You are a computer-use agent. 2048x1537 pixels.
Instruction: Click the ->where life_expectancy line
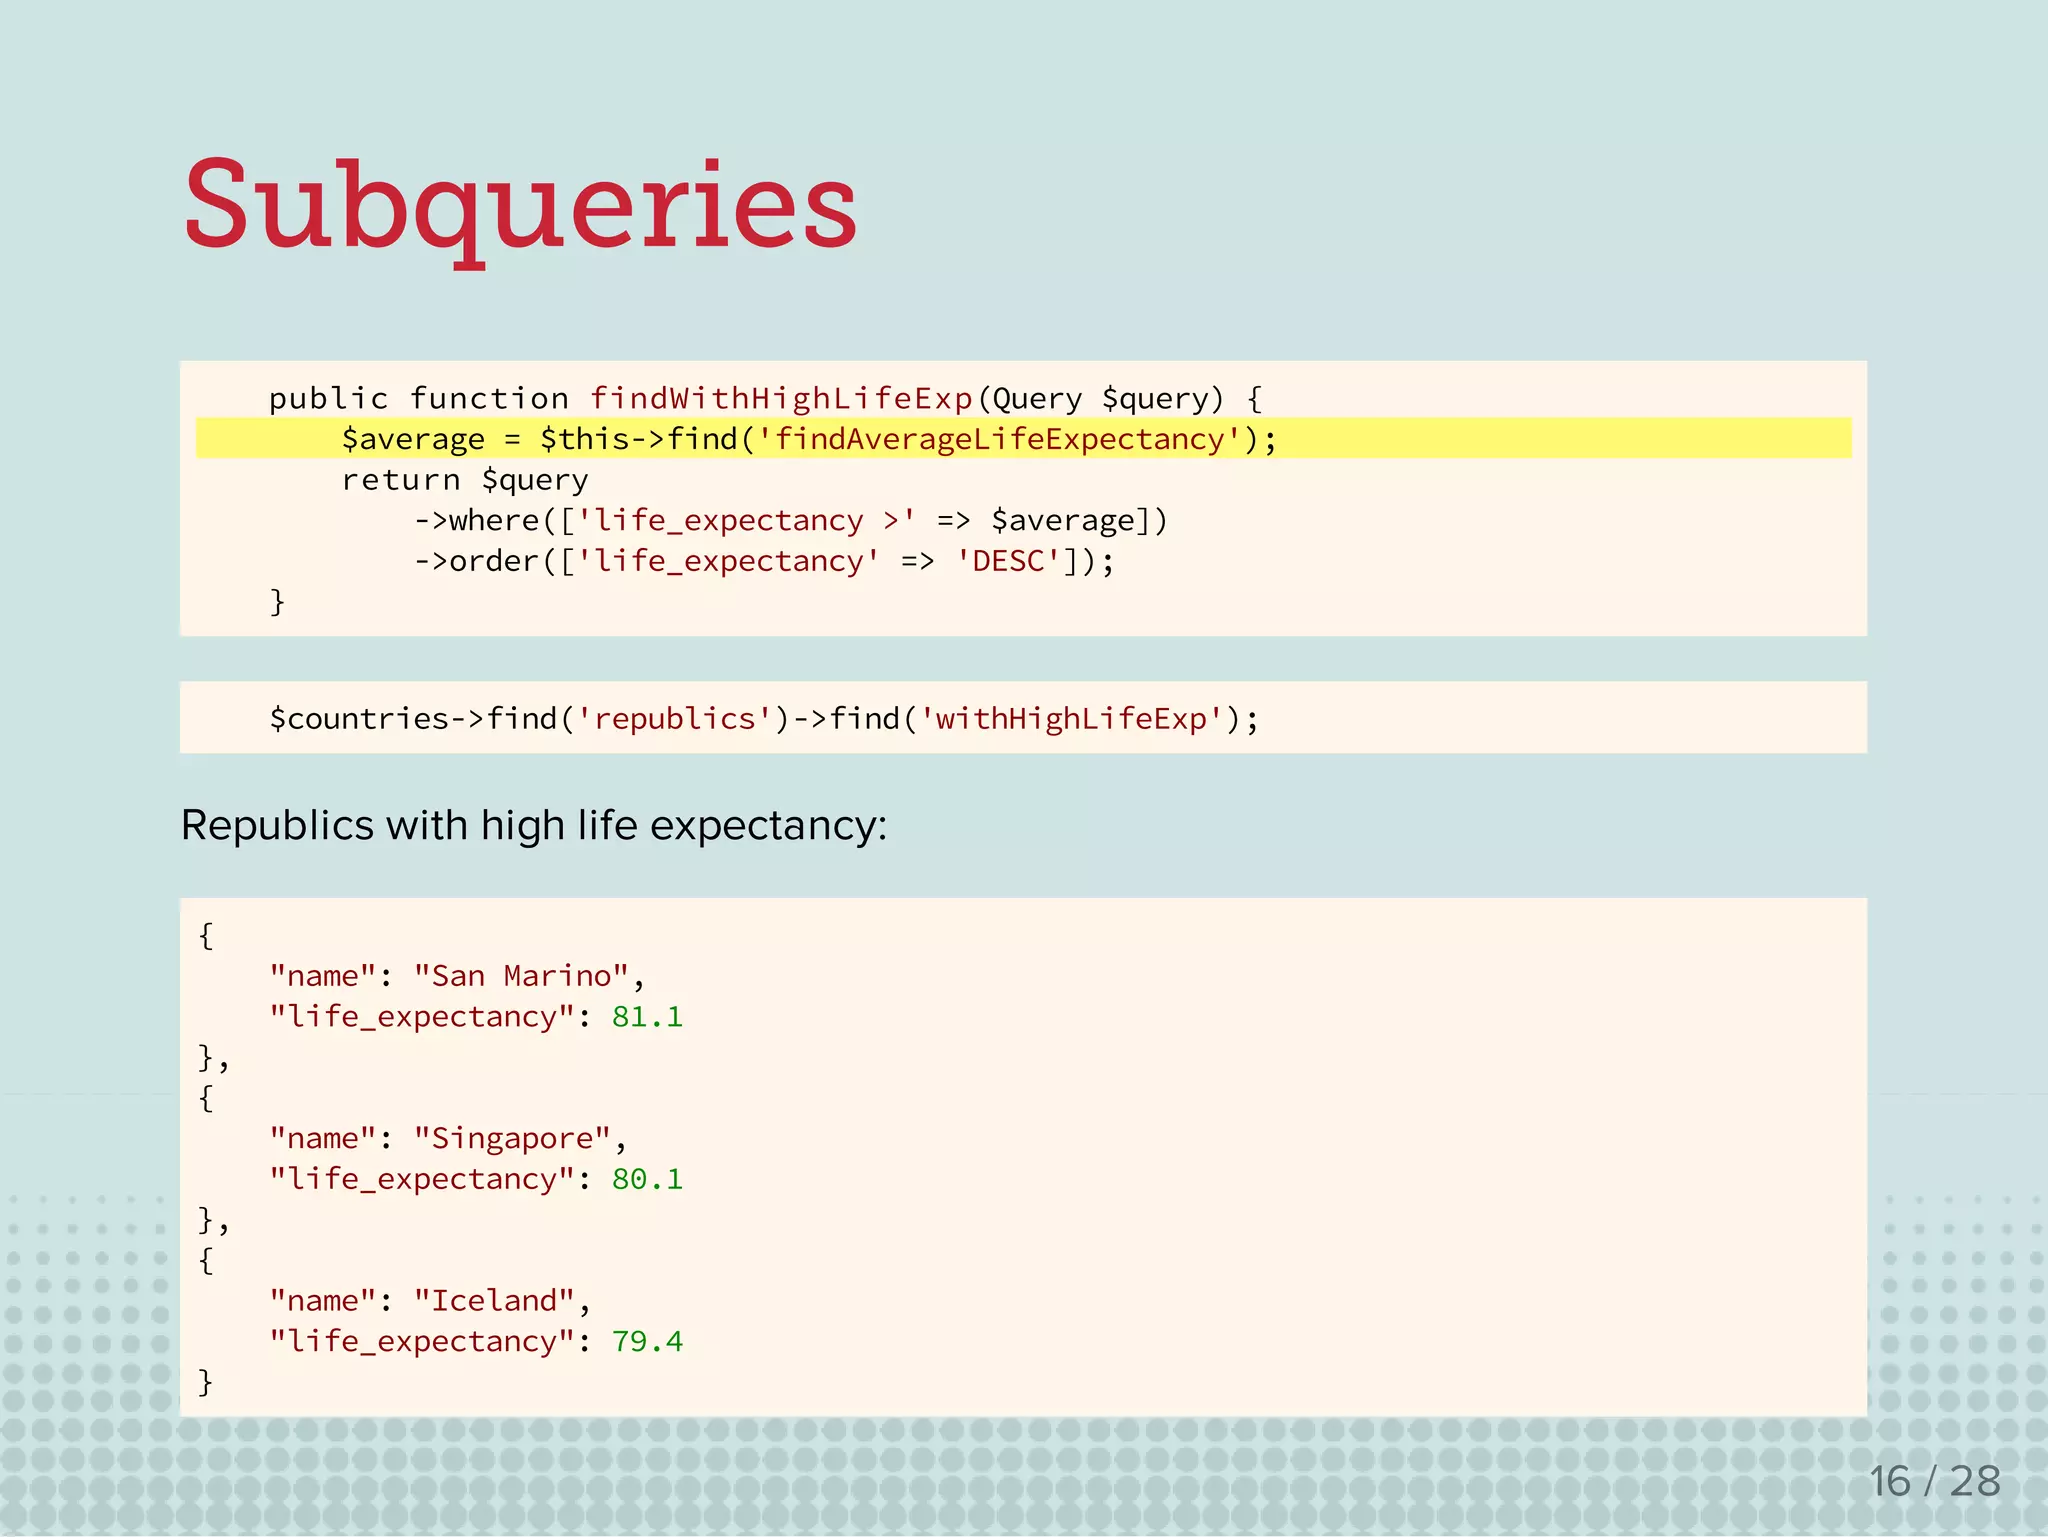pyautogui.click(x=791, y=521)
